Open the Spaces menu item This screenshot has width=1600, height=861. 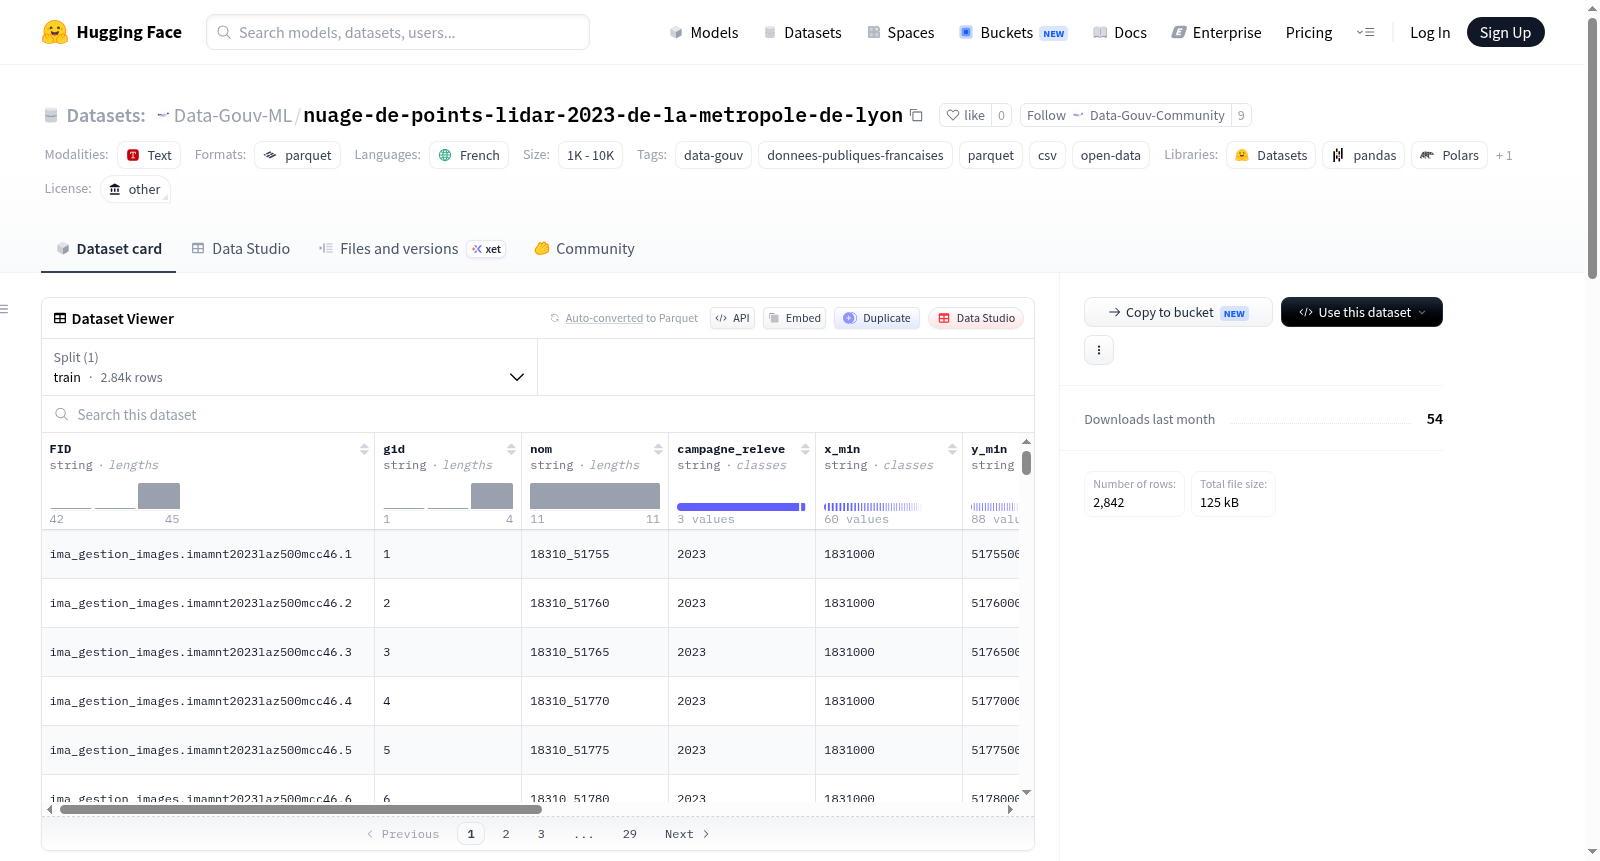[x=900, y=32]
